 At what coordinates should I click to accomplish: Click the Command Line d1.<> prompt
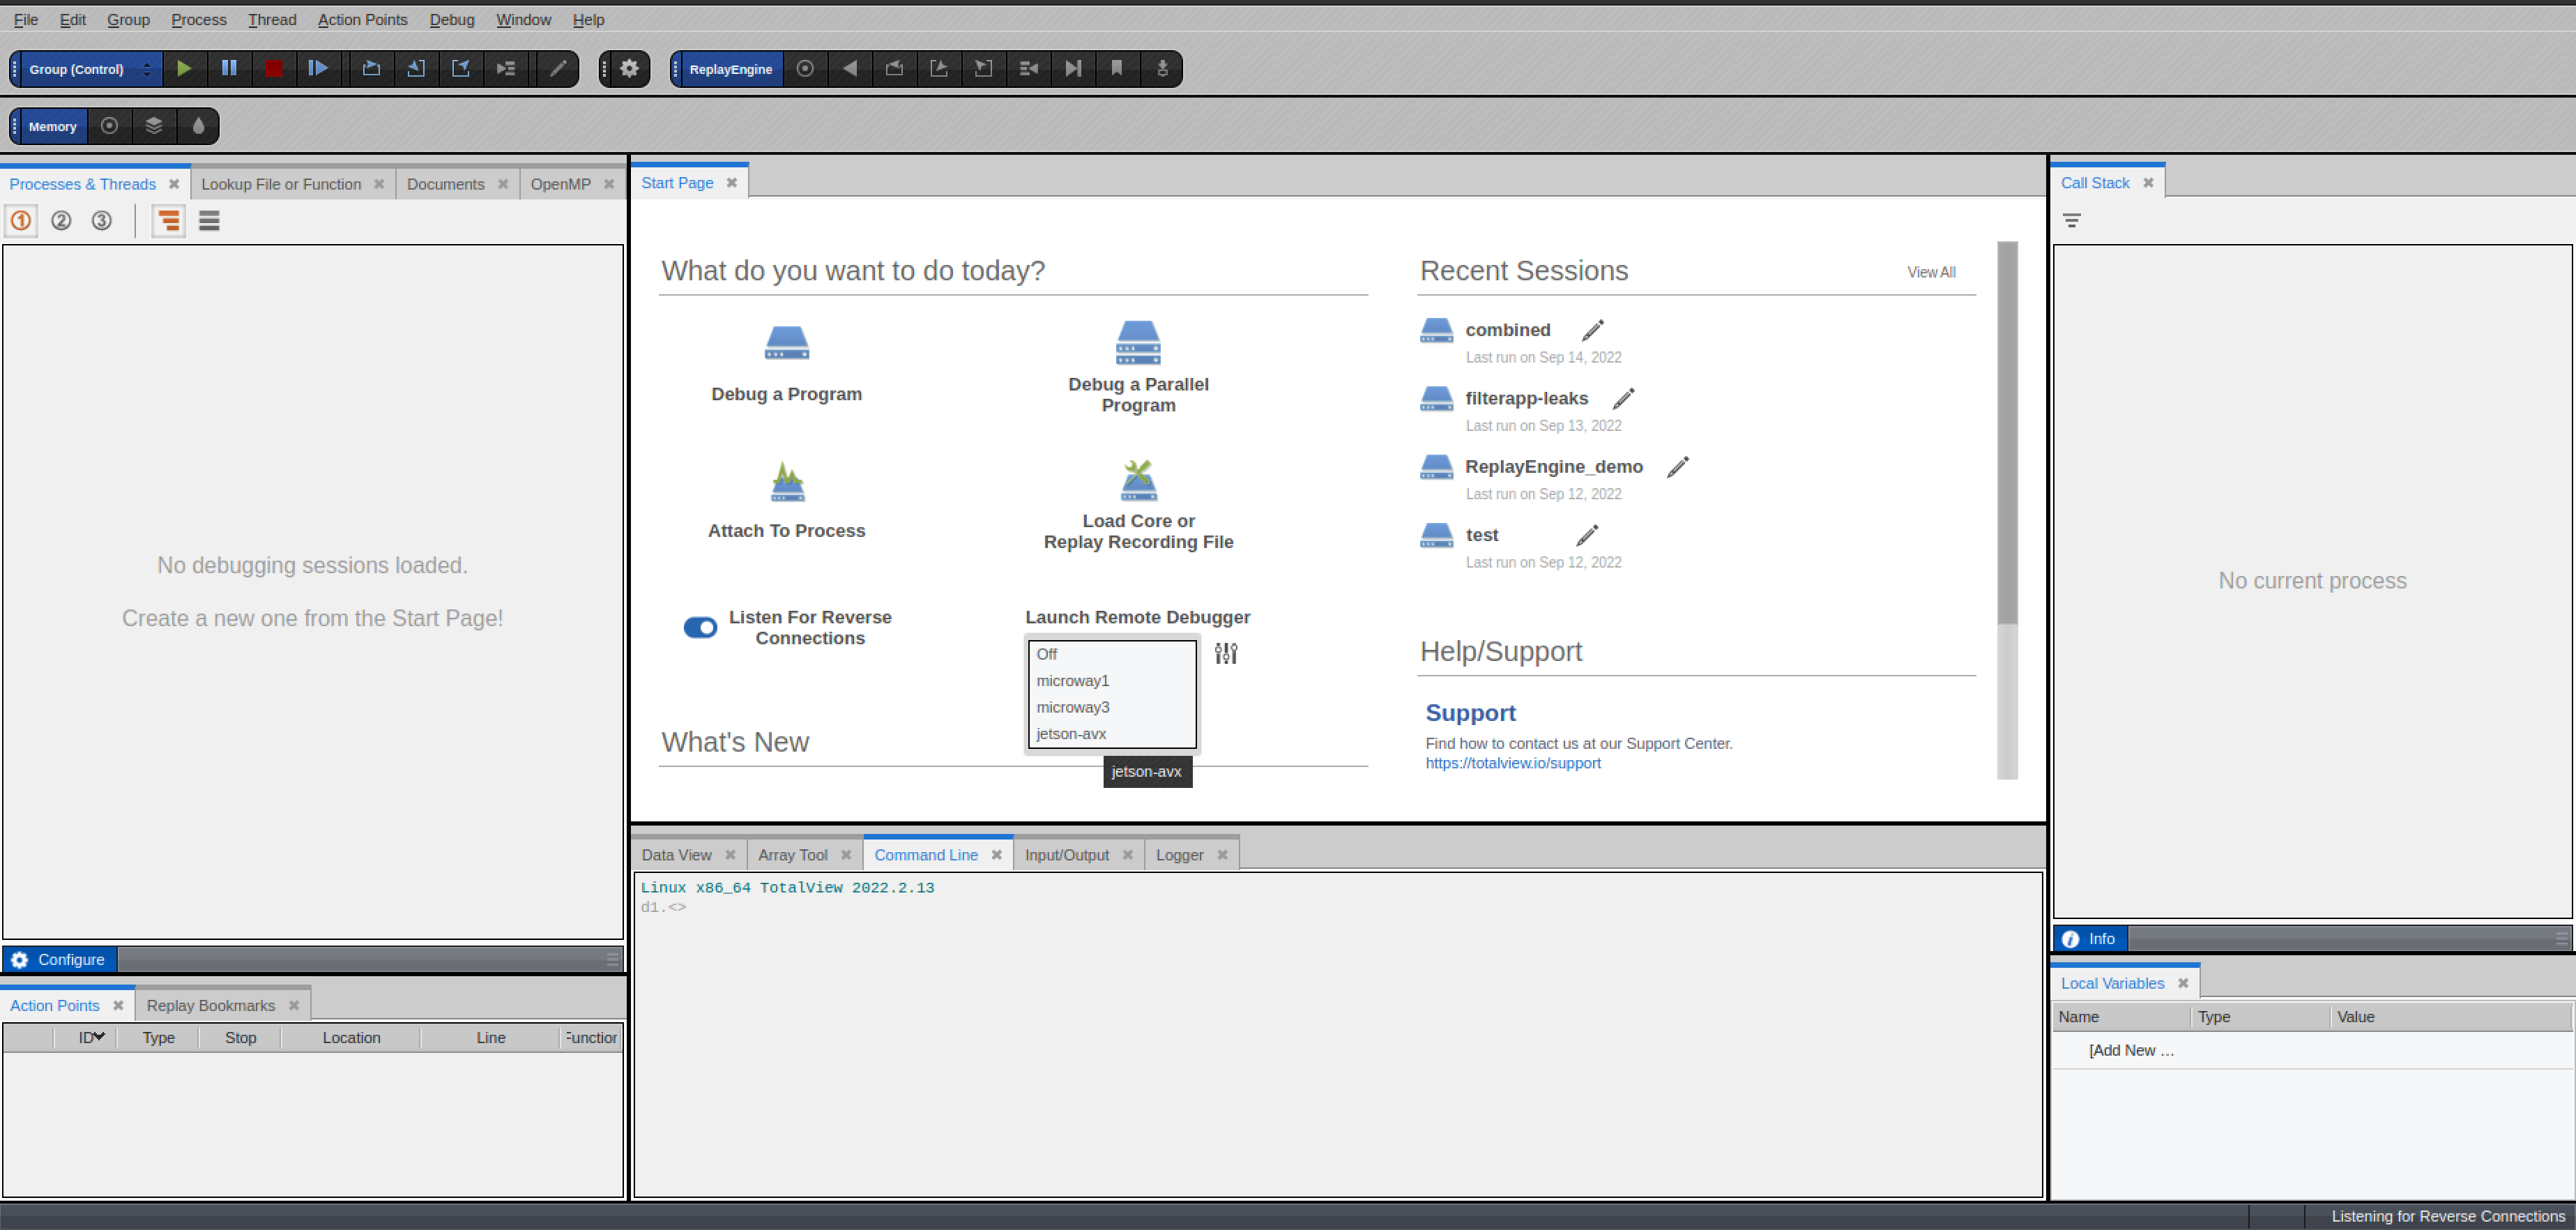[x=663, y=907]
